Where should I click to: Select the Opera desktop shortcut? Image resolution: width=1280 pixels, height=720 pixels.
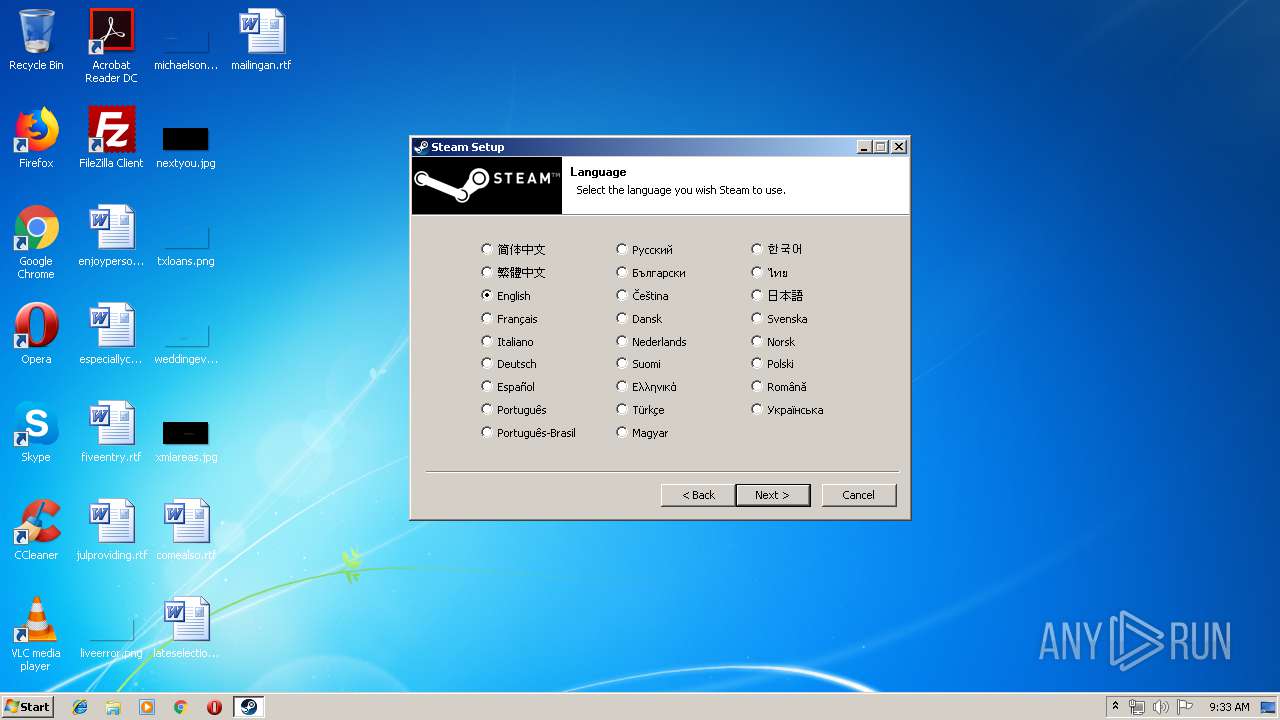click(x=36, y=334)
